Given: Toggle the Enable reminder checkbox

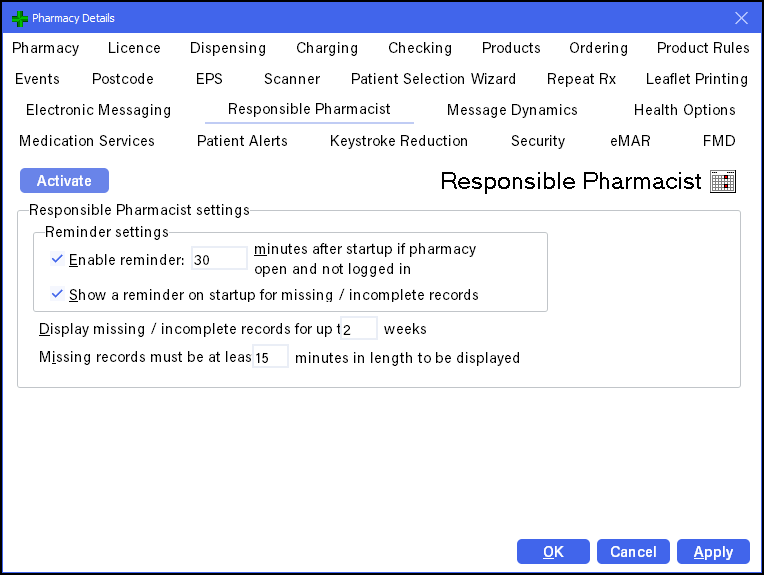Looking at the screenshot, I should coord(57,260).
